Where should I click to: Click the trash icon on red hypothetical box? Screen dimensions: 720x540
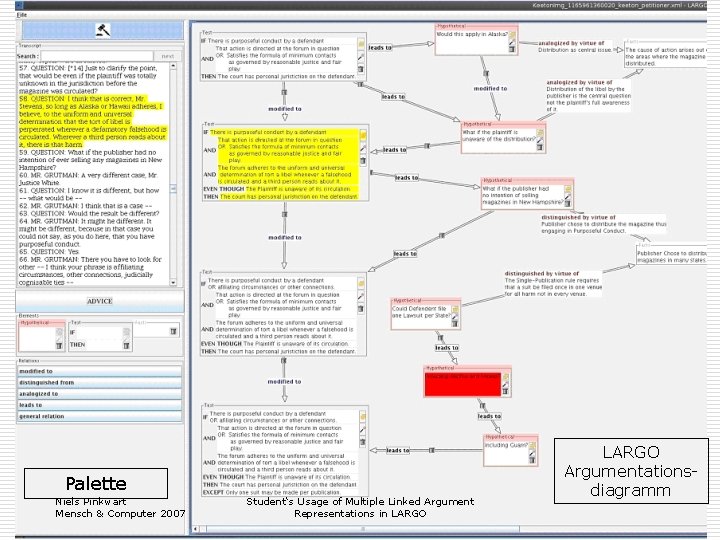click(x=506, y=391)
